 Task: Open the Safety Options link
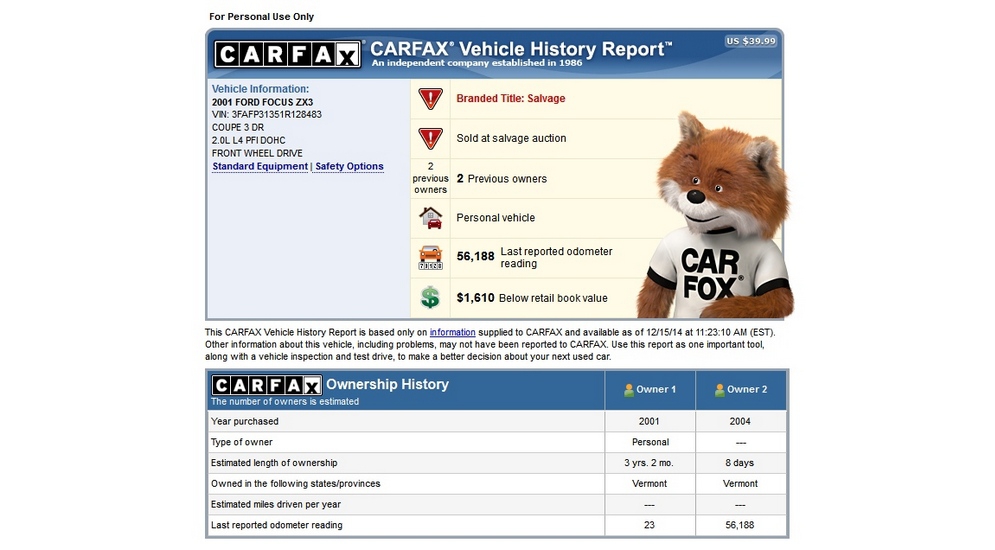point(349,167)
